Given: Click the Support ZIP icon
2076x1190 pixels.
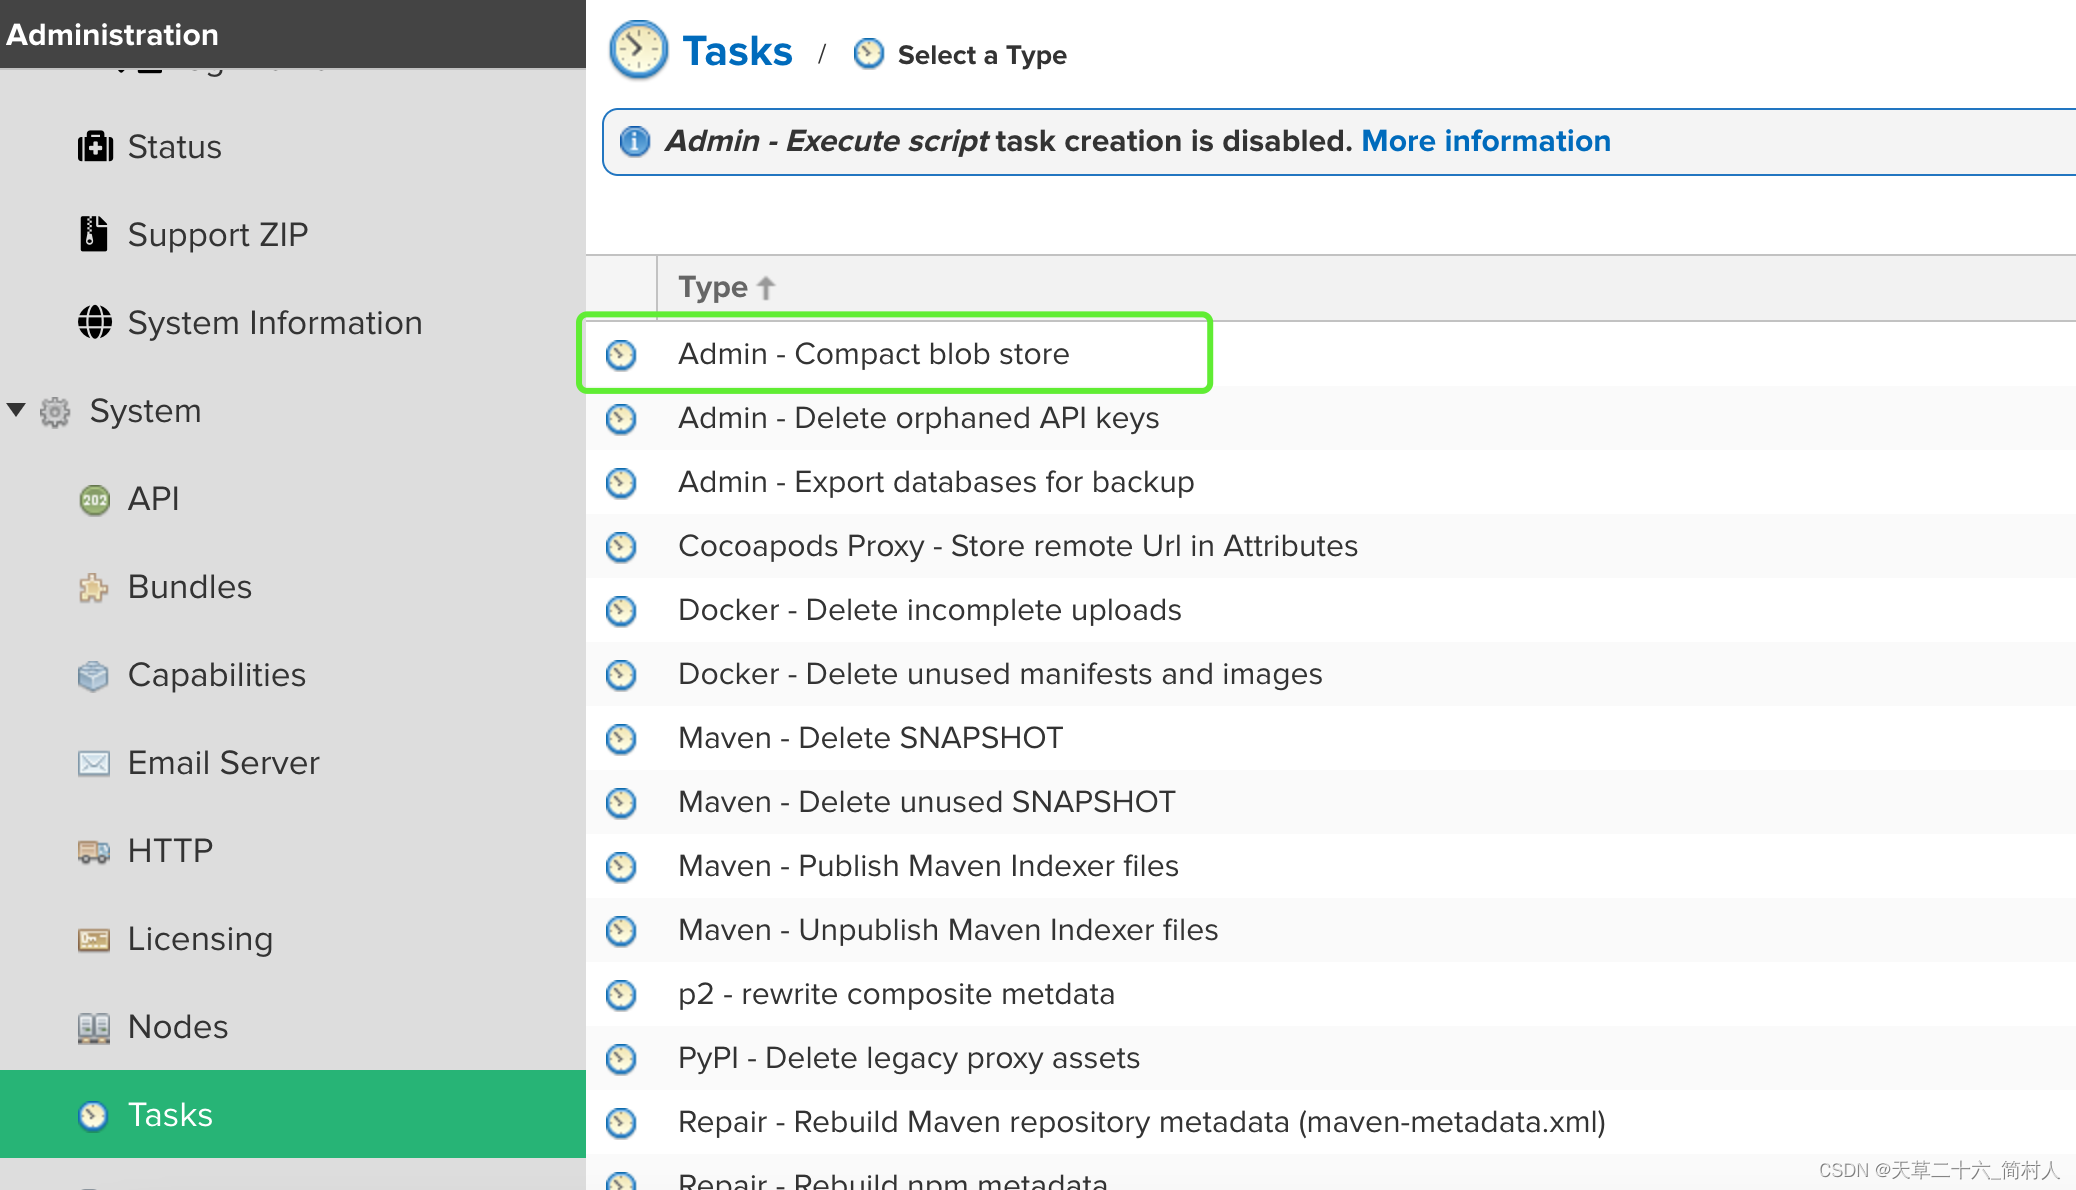Looking at the screenshot, I should coord(94,234).
